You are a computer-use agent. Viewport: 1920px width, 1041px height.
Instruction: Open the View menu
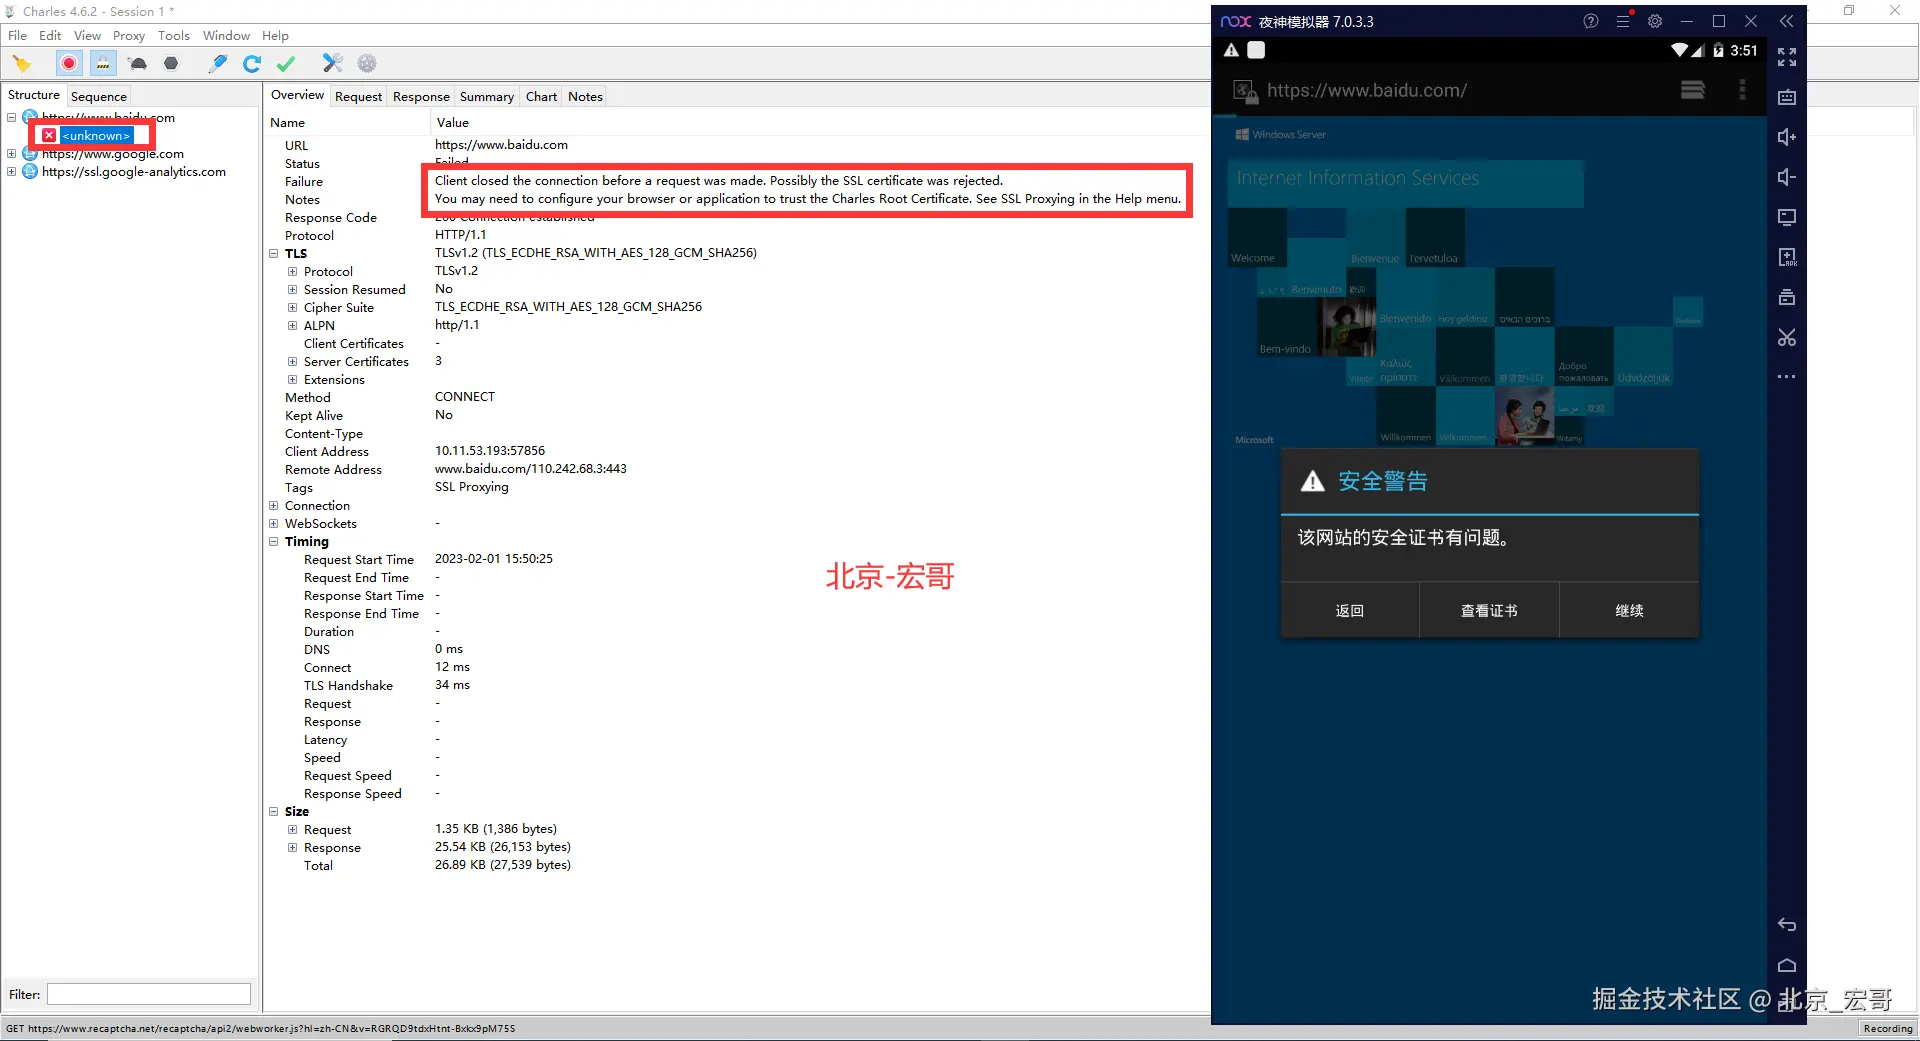(x=88, y=35)
